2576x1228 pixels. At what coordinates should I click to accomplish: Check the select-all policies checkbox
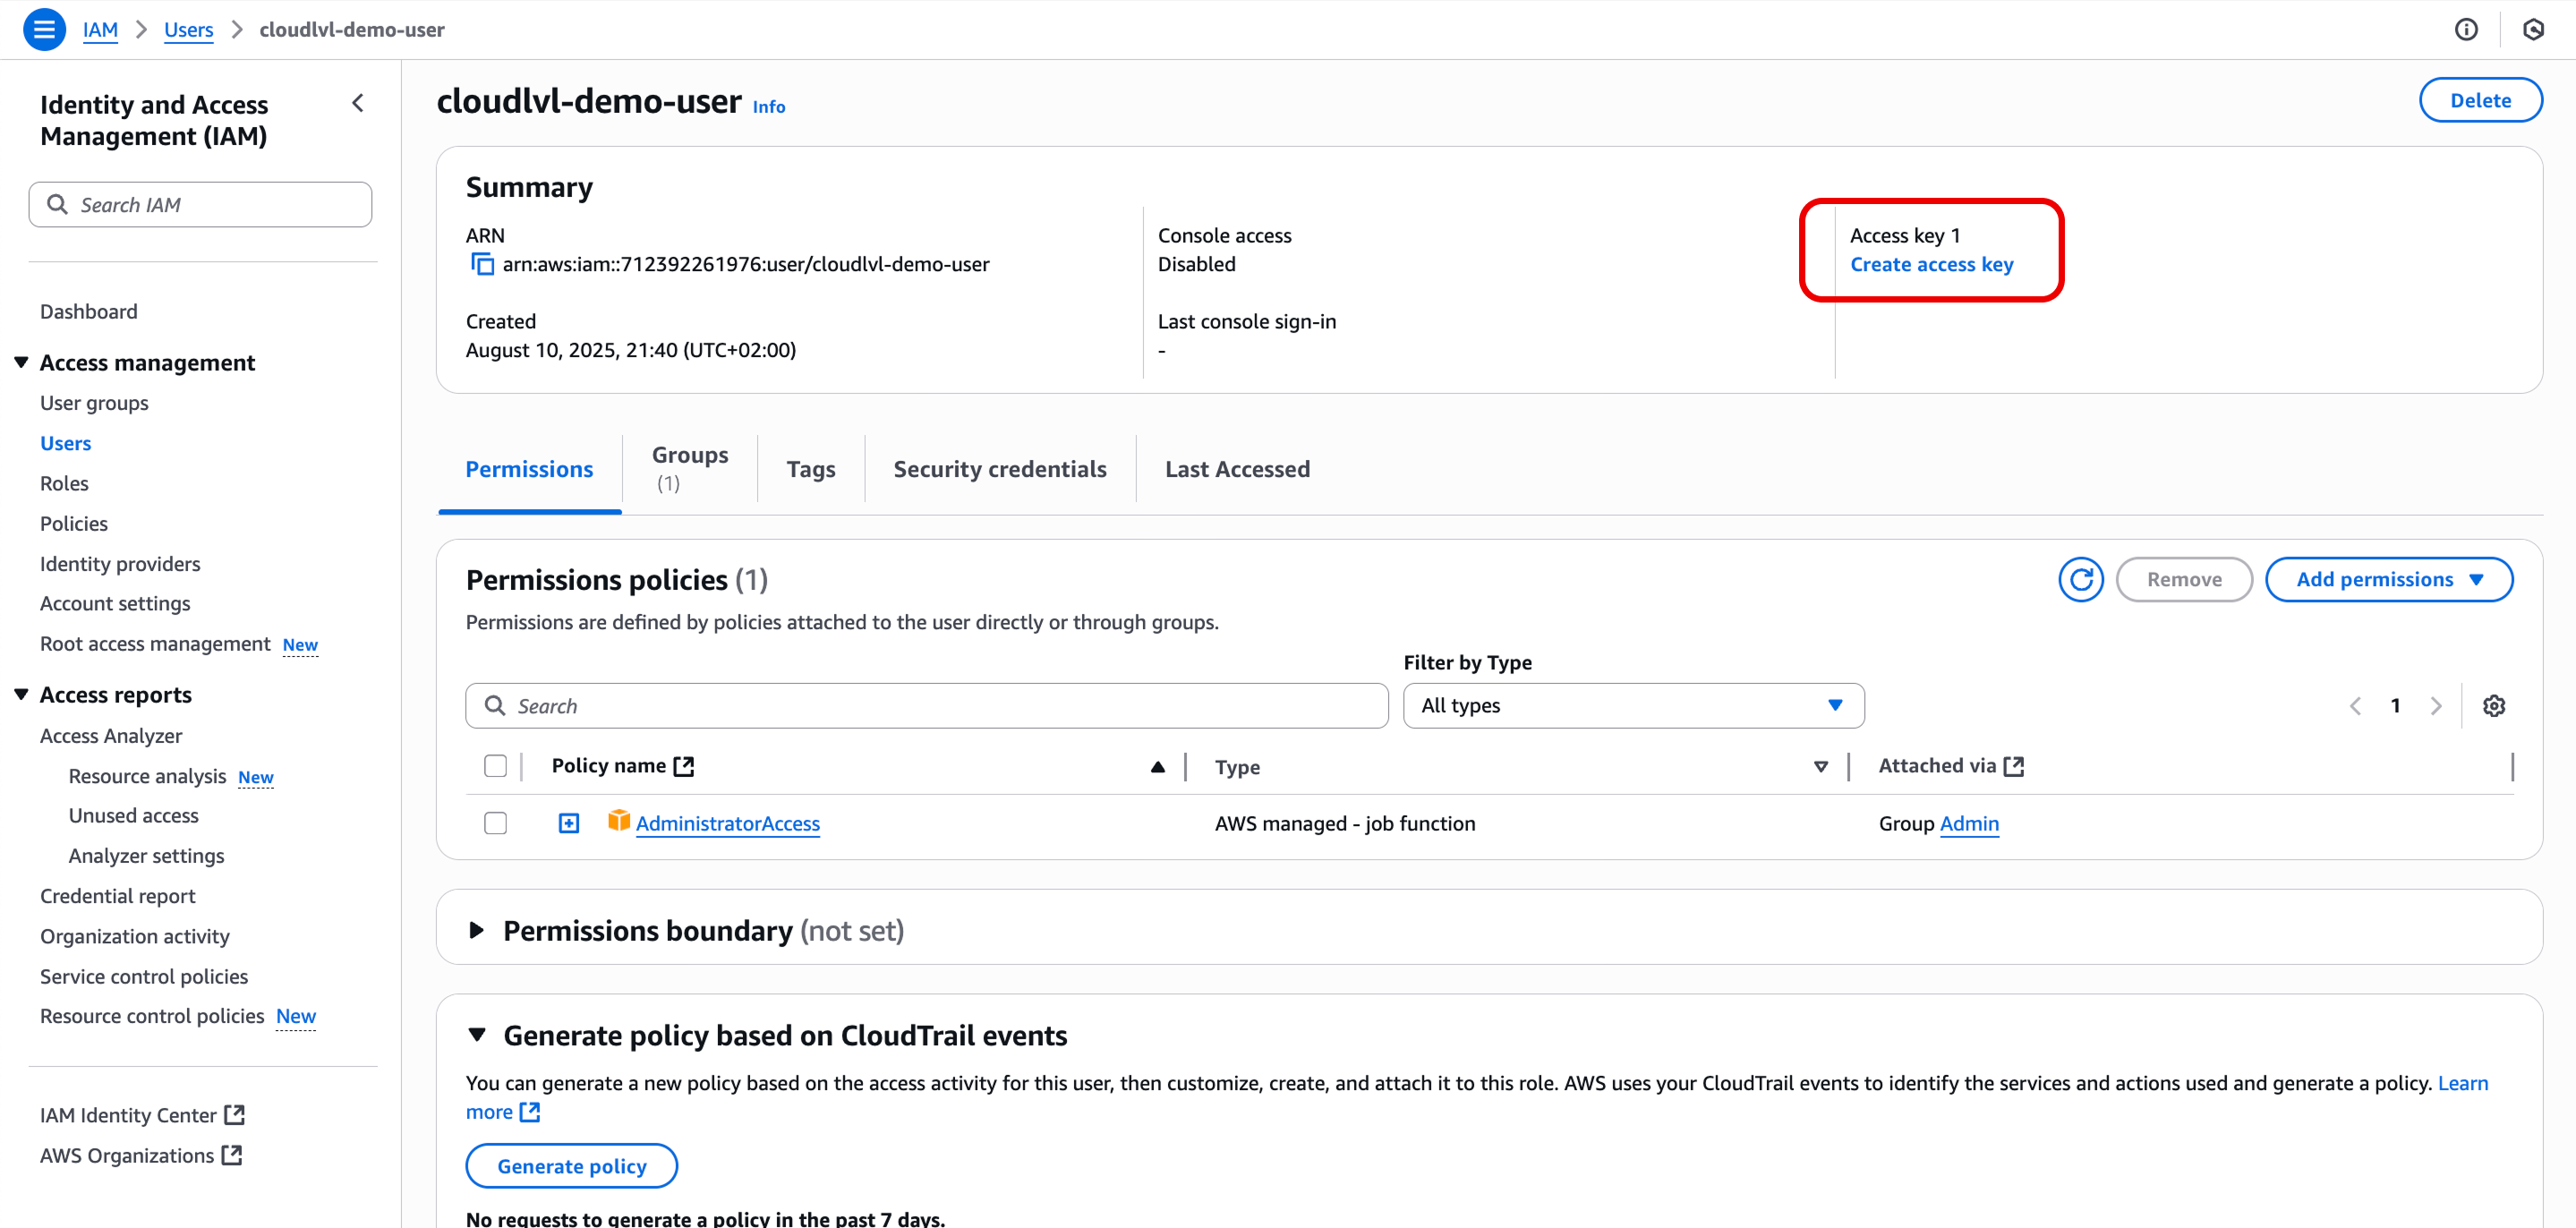point(495,765)
